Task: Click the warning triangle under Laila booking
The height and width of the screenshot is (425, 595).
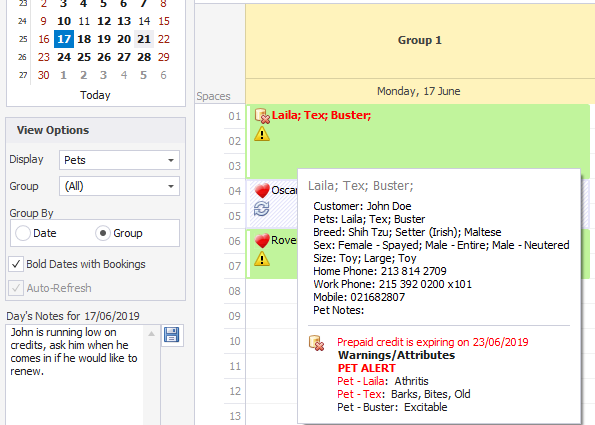Action: point(262,134)
